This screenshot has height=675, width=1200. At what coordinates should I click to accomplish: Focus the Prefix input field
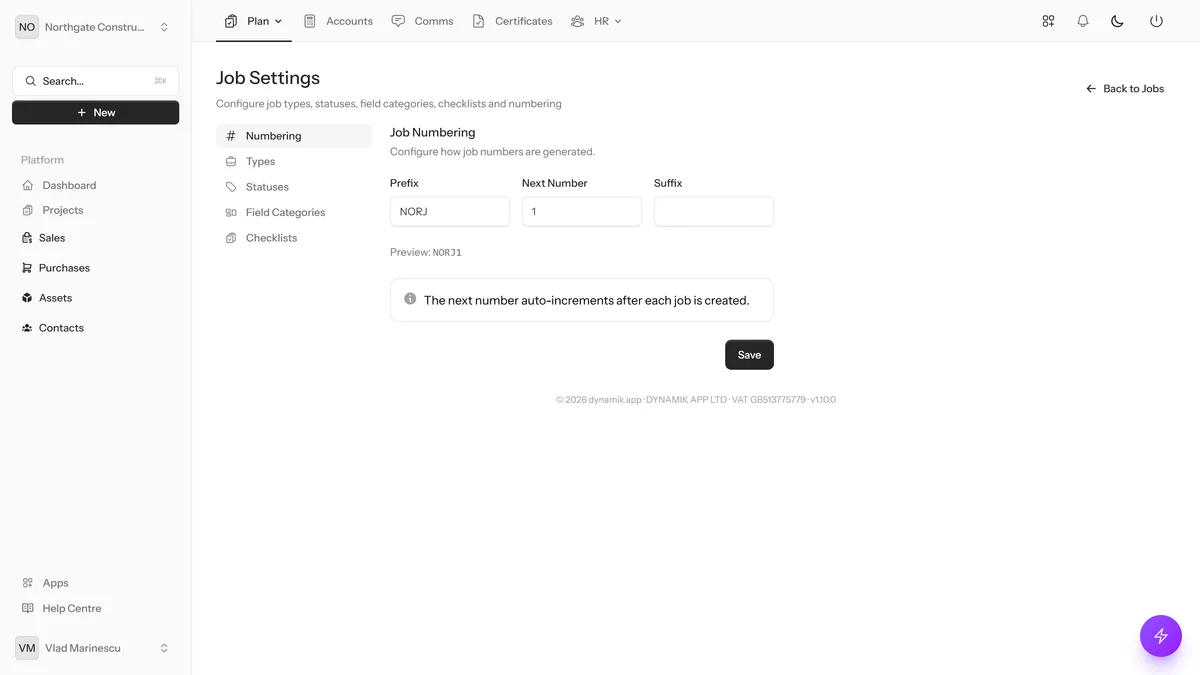click(450, 212)
